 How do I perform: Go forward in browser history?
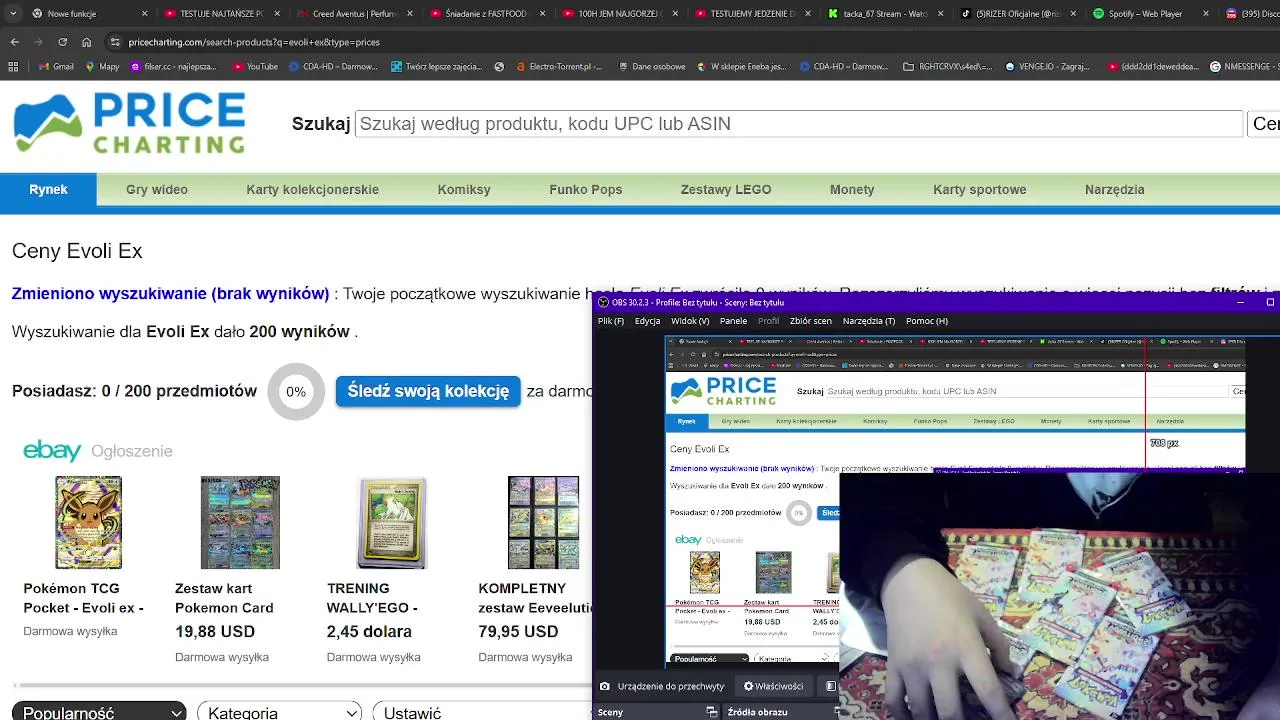(38, 42)
